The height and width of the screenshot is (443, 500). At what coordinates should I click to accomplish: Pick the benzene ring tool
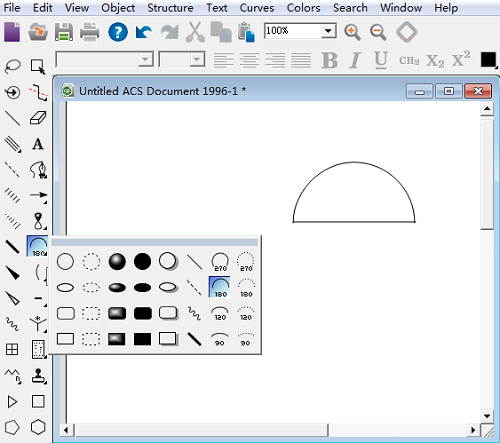pos(38,427)
